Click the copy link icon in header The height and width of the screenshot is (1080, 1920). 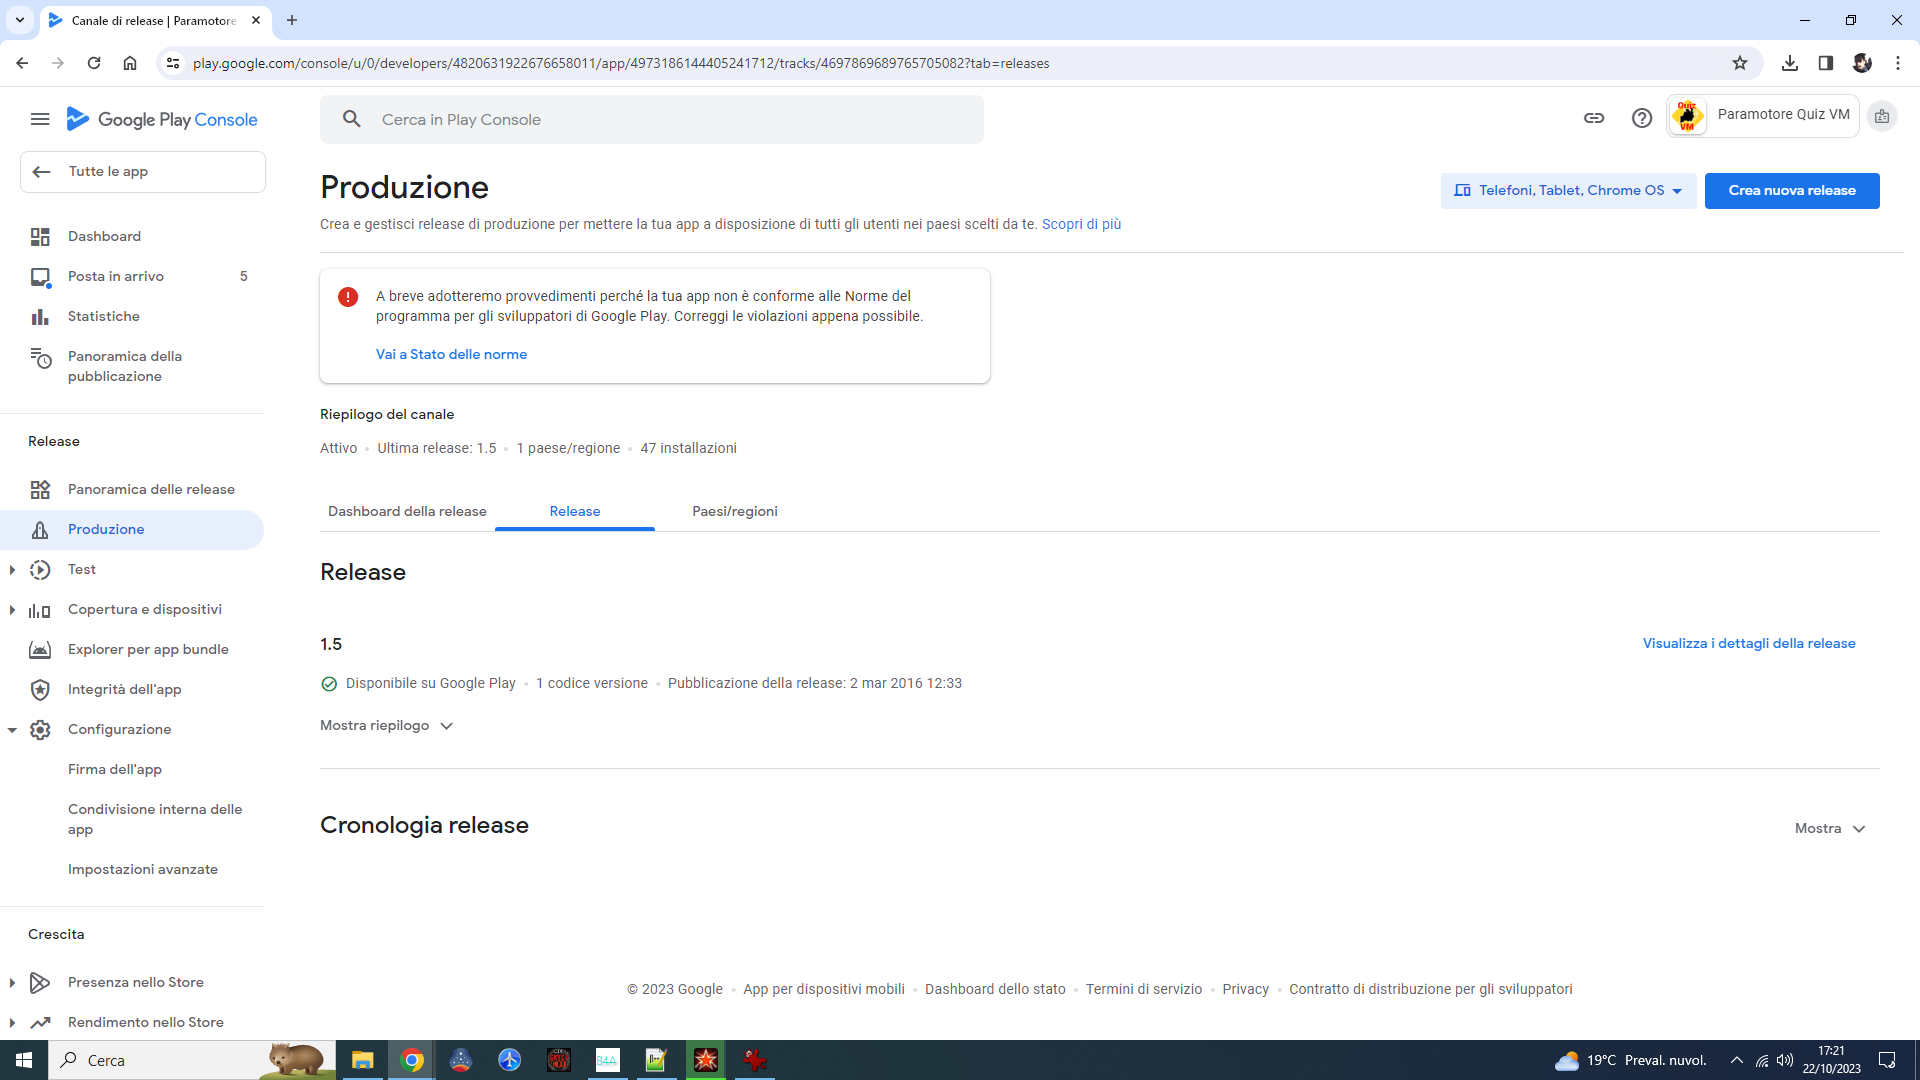pyautogui.click(x=1594, y=118)
